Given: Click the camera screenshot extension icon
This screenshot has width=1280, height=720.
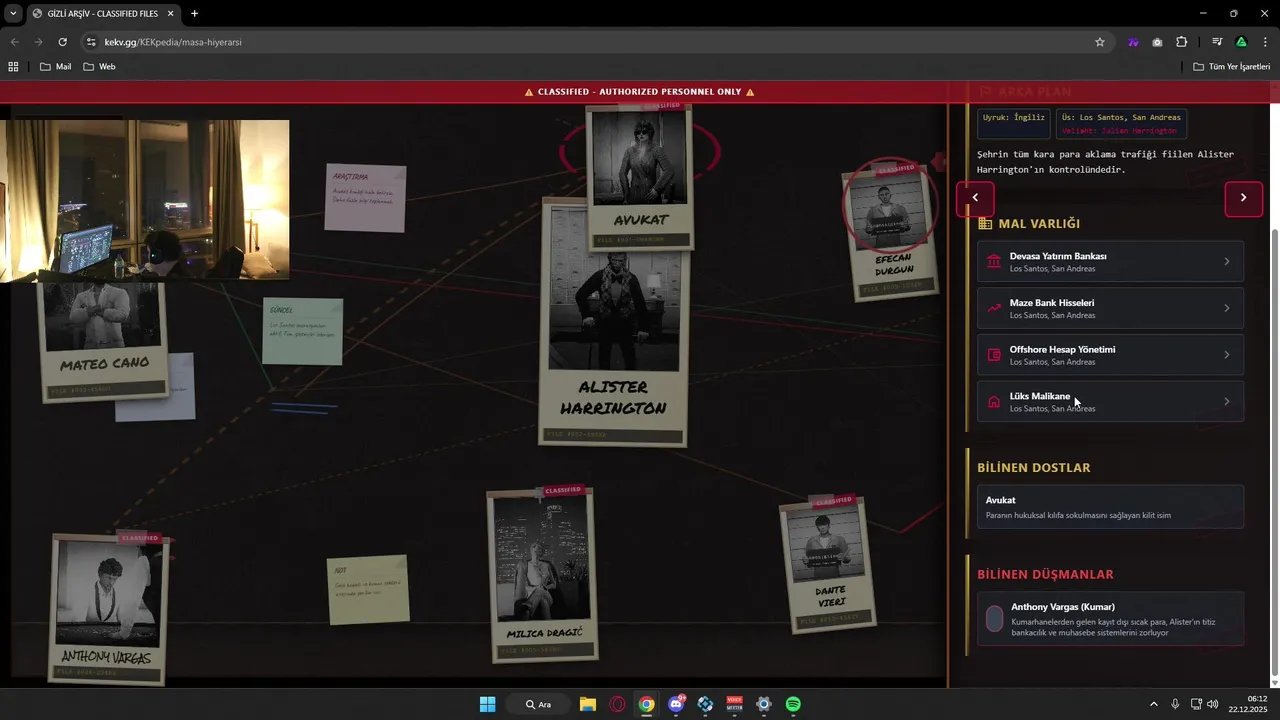Looking at the screenshot, I should (x=1157, y=42).
